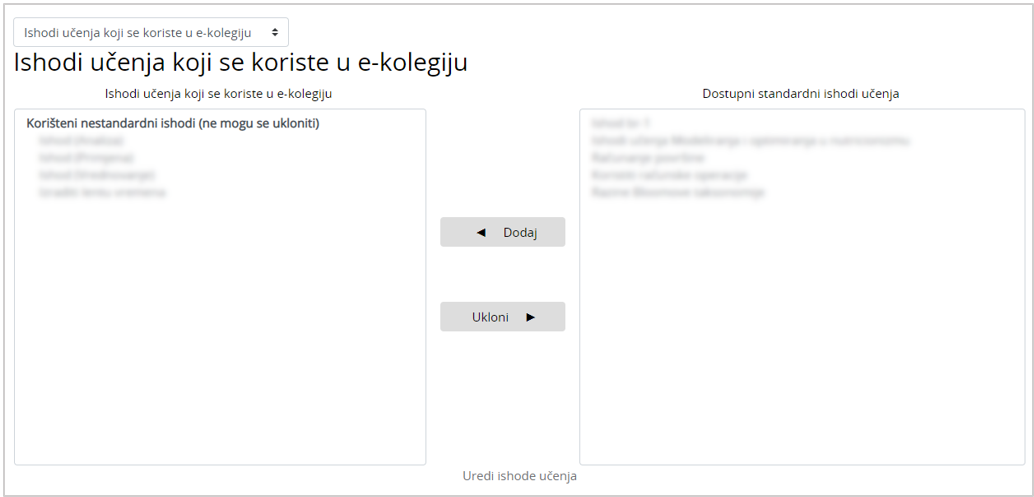Screen dimensions: 1034x497
Task: Select 'Koristiti računske operacije' available outcome
Action: 669,175
